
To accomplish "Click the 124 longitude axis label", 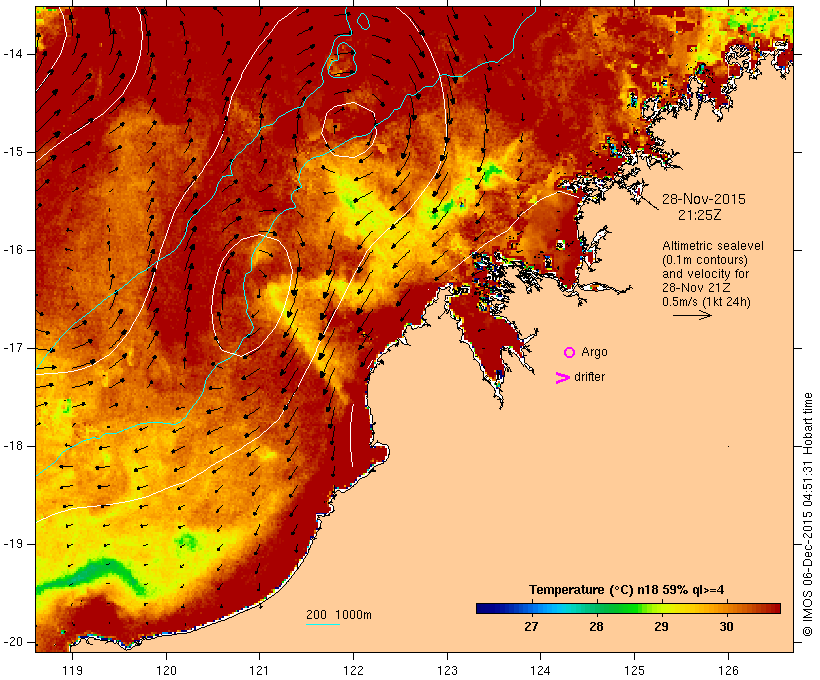I will (540, 670).
